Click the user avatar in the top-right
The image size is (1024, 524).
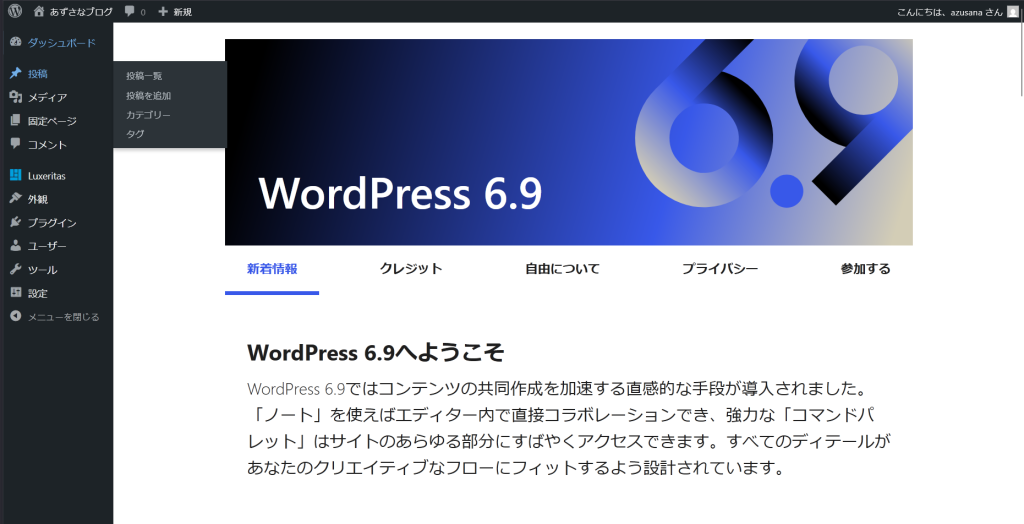(x=1012, y=11)
